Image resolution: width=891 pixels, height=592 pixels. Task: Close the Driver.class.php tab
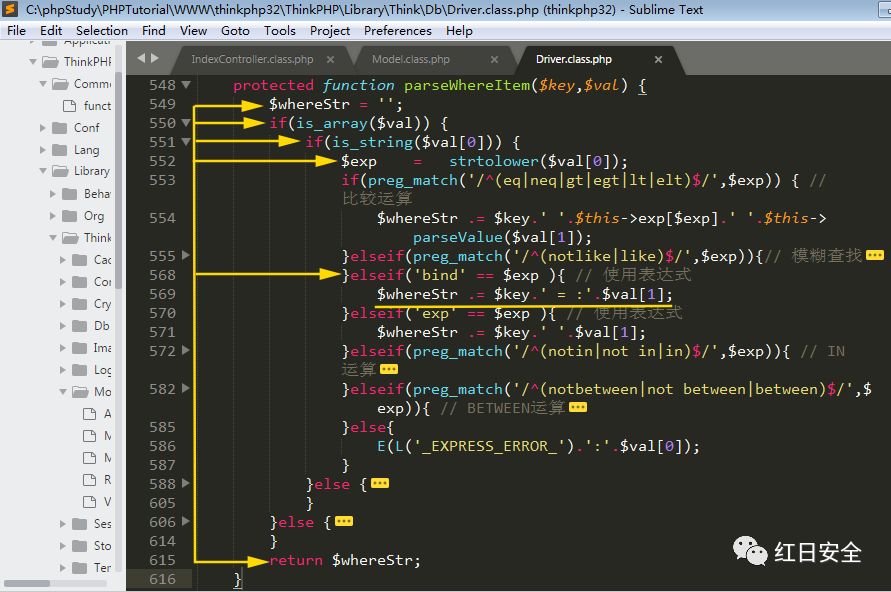click(x=658, y=59)
